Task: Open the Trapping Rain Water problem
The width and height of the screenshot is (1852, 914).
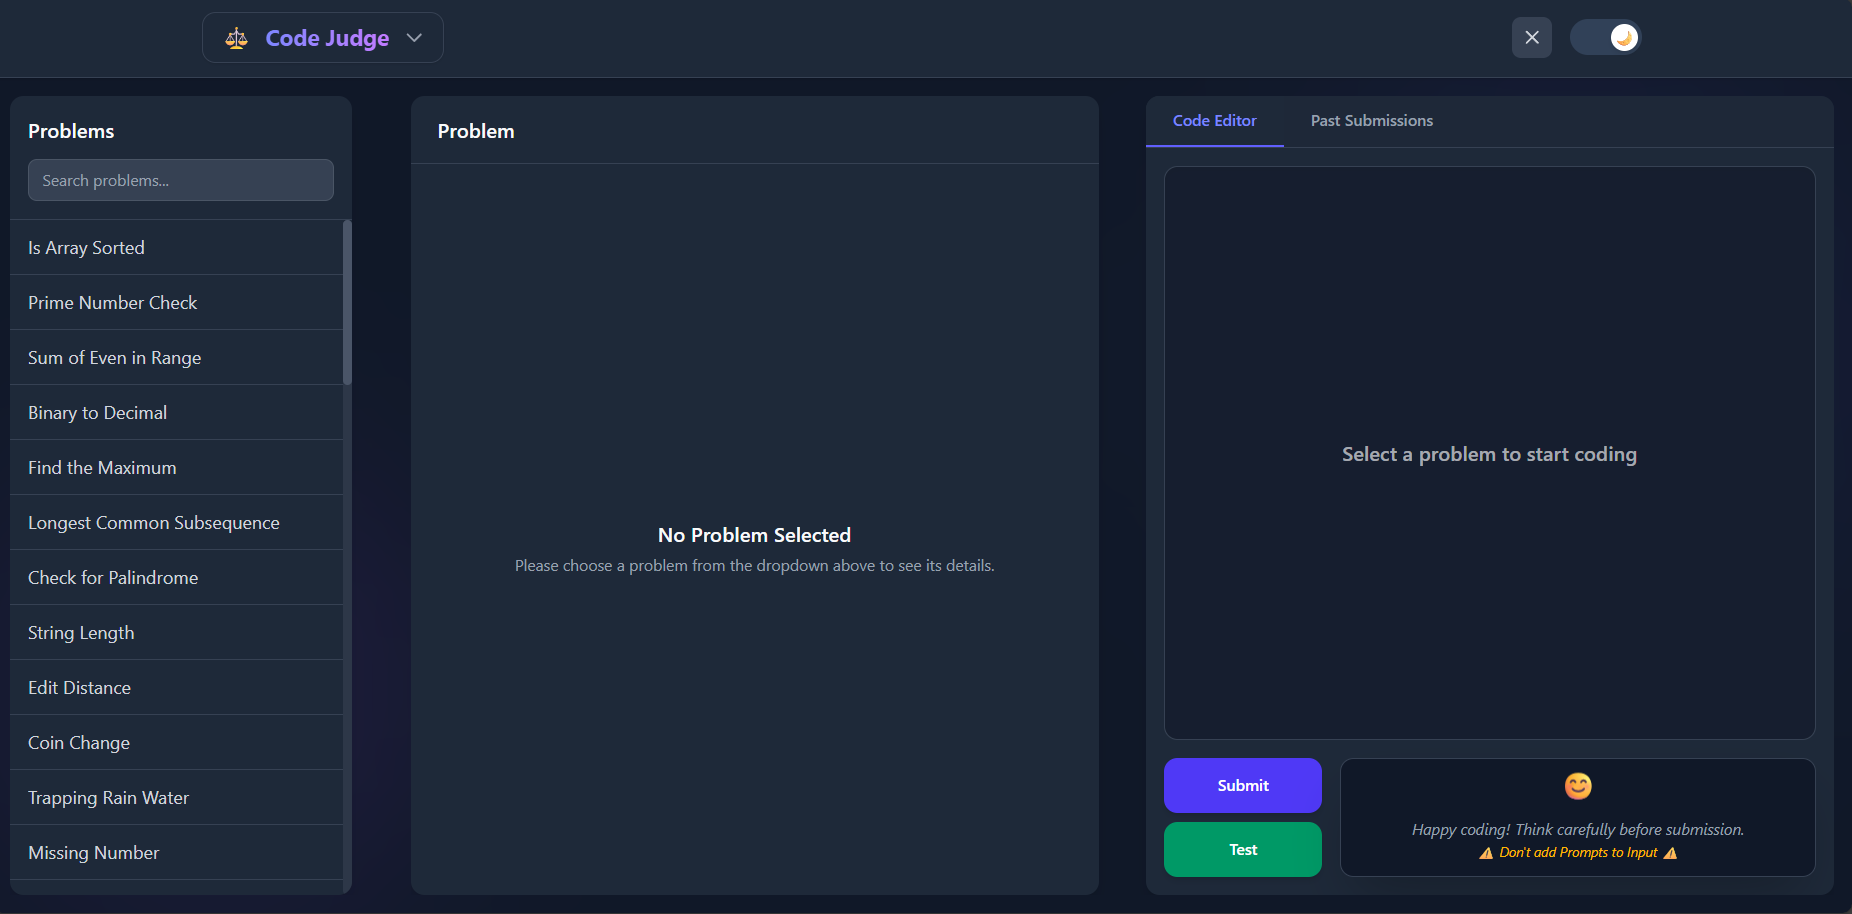Action: click(109, 798)
